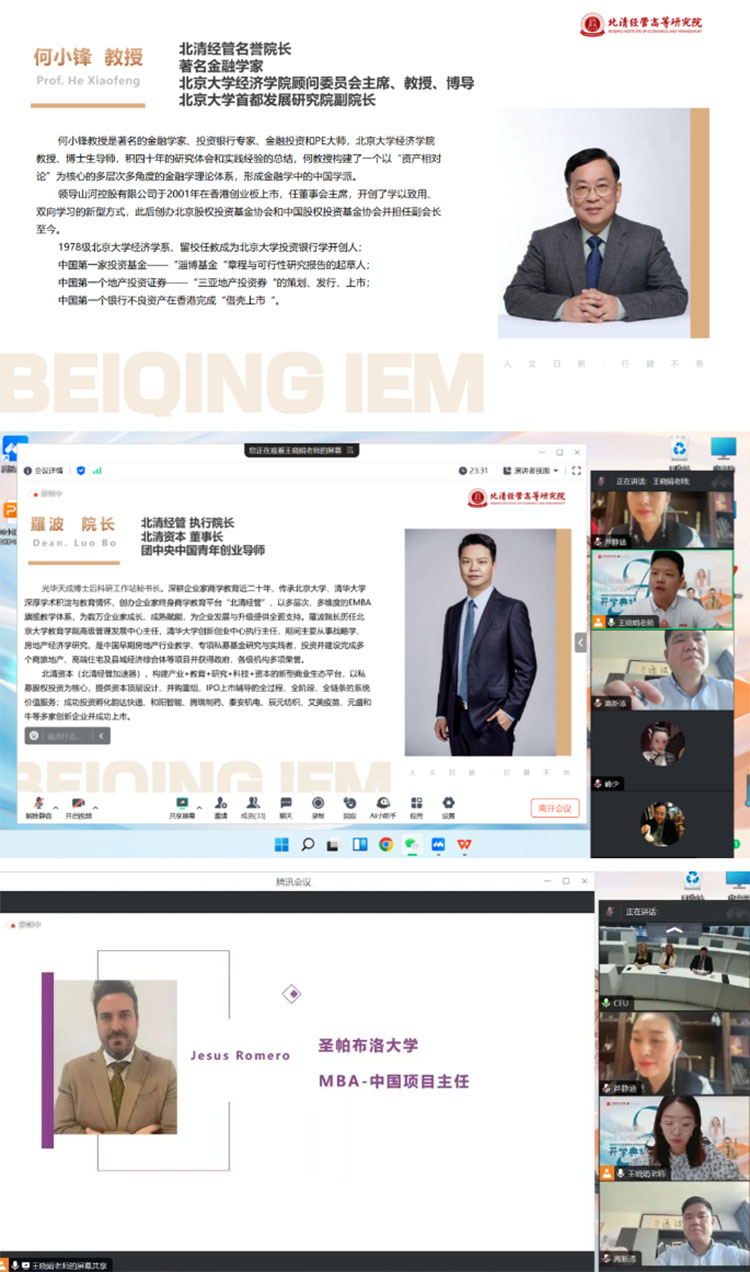The width and height of the screenshot is (750, 1272).
Task: Collapse side panel with left chevron arrow
Action: coord(579,643)
